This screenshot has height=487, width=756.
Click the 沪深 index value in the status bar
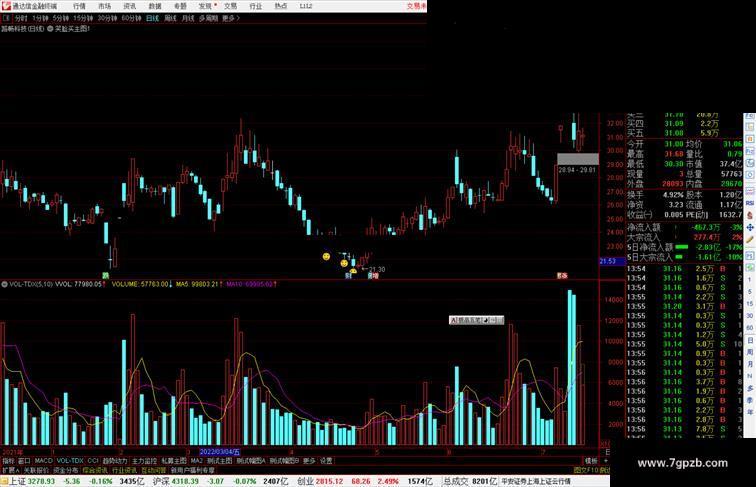(185, 481)
